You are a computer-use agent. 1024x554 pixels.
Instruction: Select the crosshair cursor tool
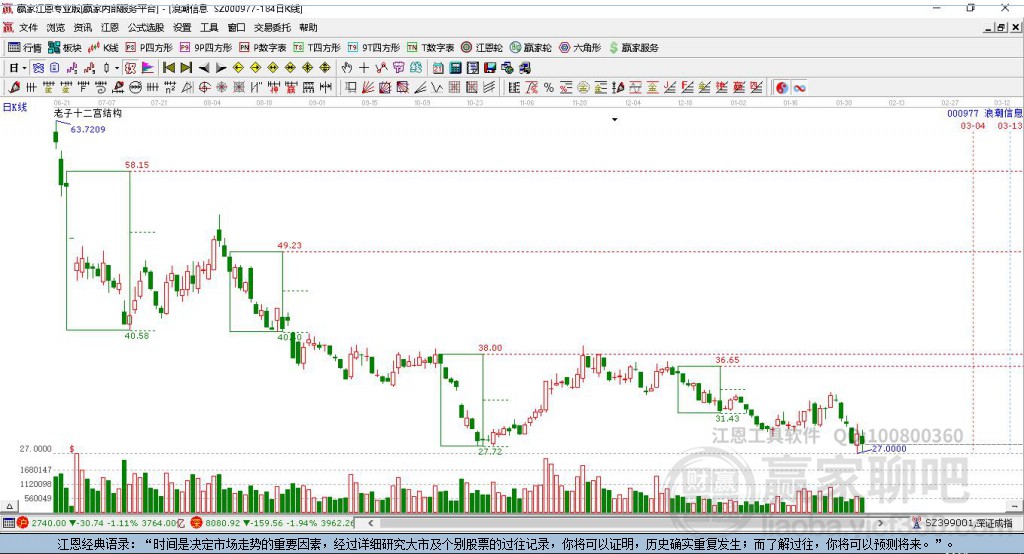coord(364,68)
